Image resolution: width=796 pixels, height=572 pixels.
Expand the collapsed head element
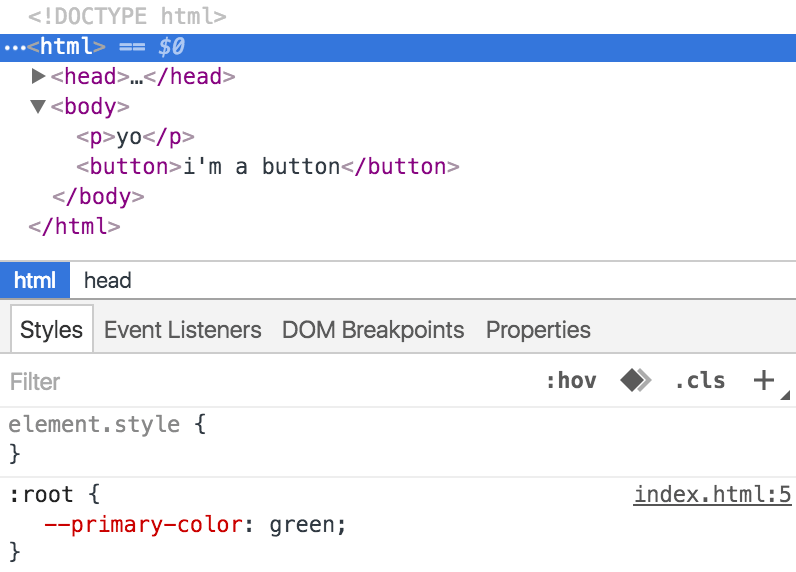pos(39,76)
